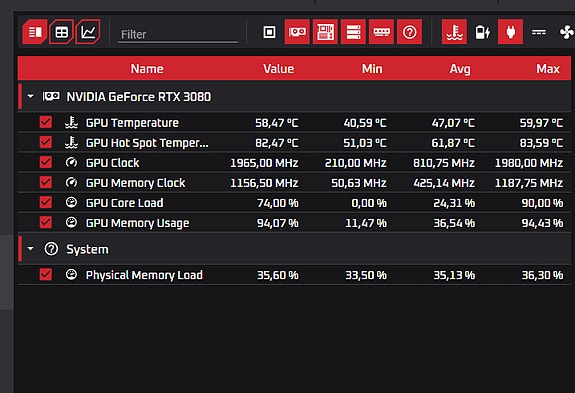
Task: Click the 1965,00 MHz GPU clock value
Action: [x=264, y=163]
